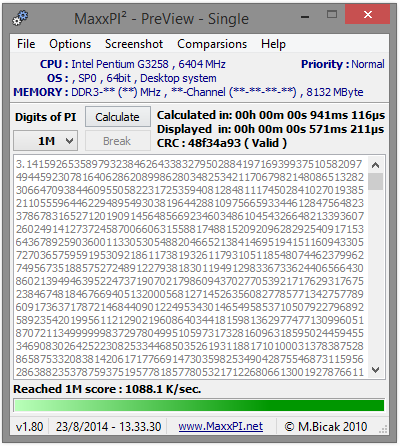
Task: Open the Screenshot menu
Action: coord(134,44)
